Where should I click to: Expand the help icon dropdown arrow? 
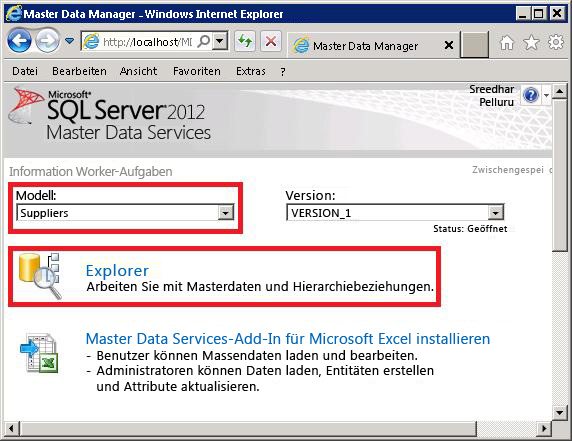(x=546, y=95)
